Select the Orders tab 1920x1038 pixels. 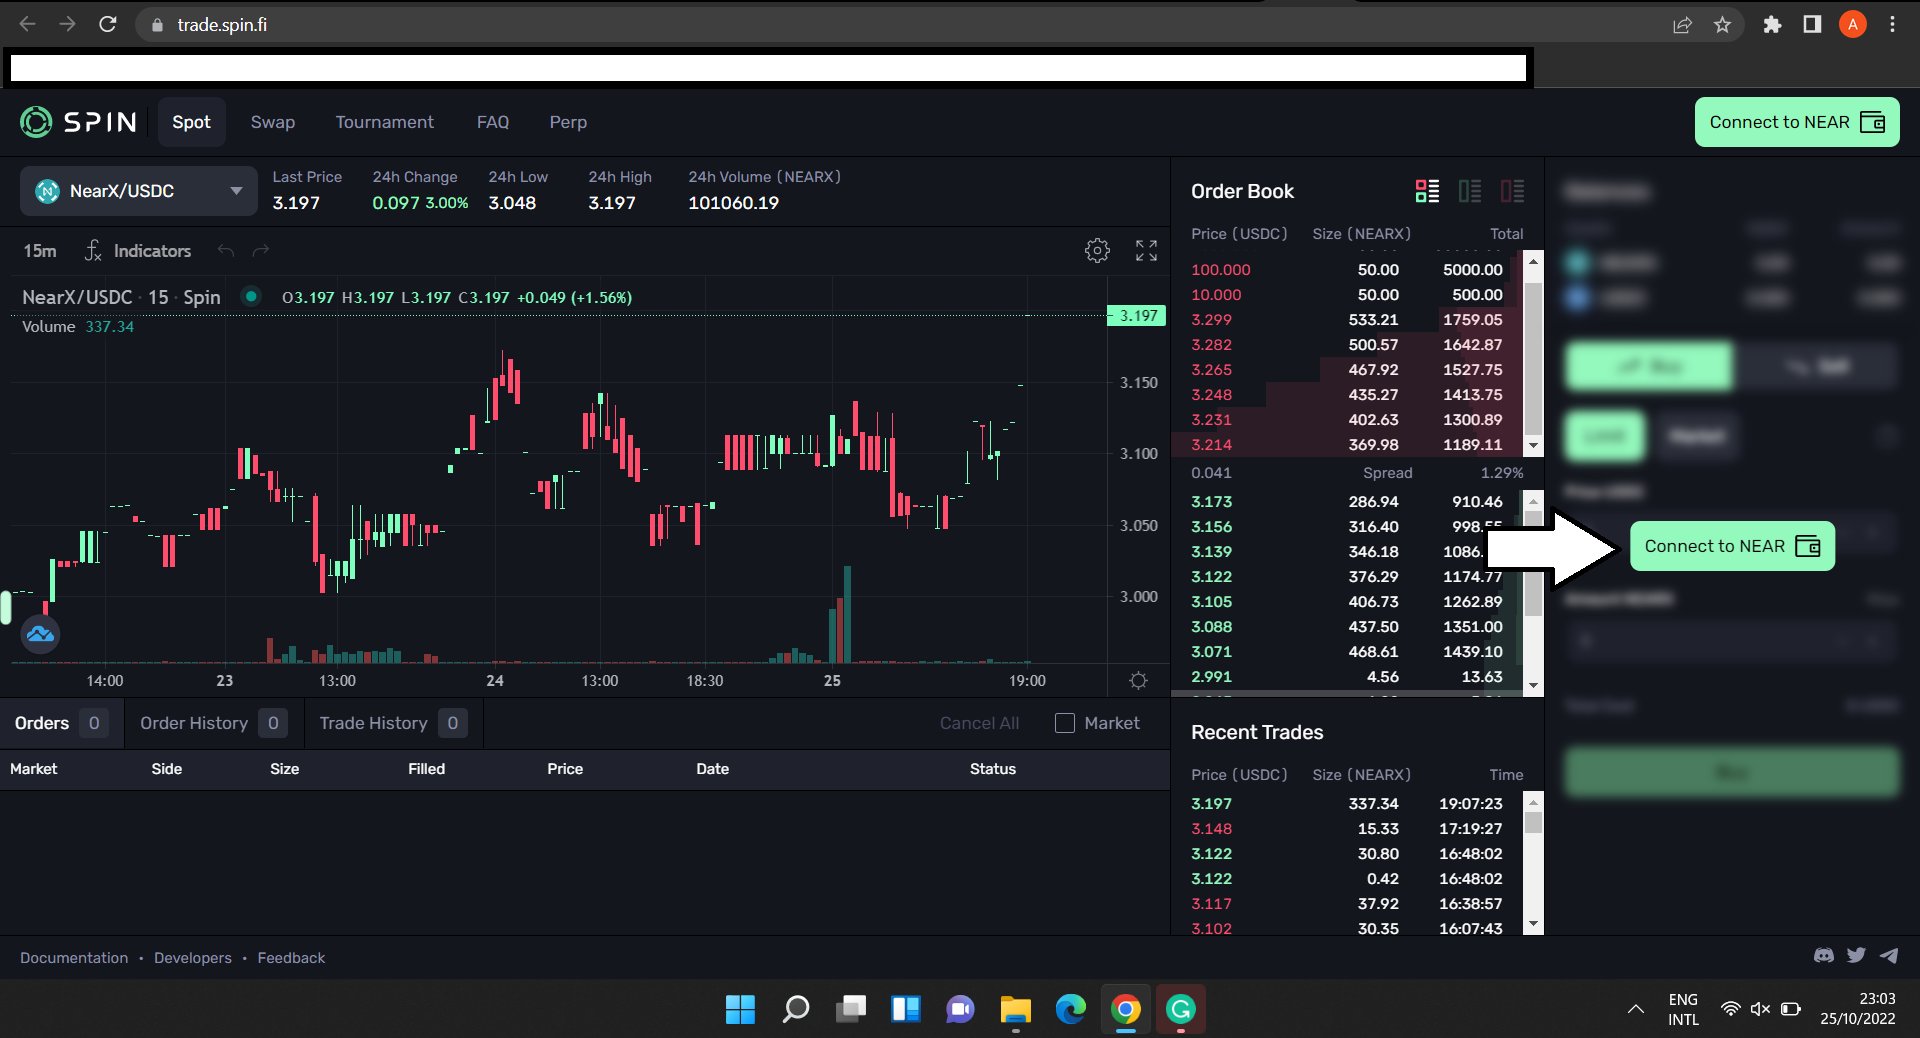(61, 723)
